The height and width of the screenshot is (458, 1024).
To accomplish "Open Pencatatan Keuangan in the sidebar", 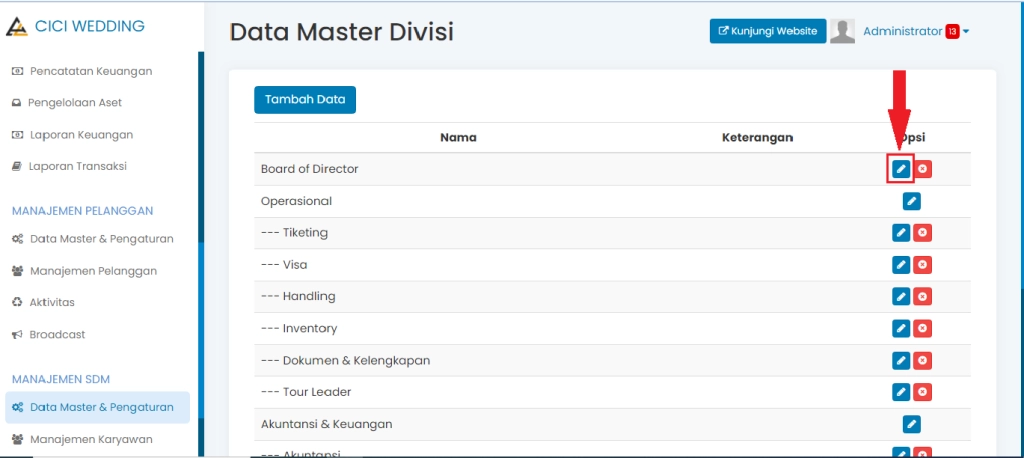I will click(90, 71).
